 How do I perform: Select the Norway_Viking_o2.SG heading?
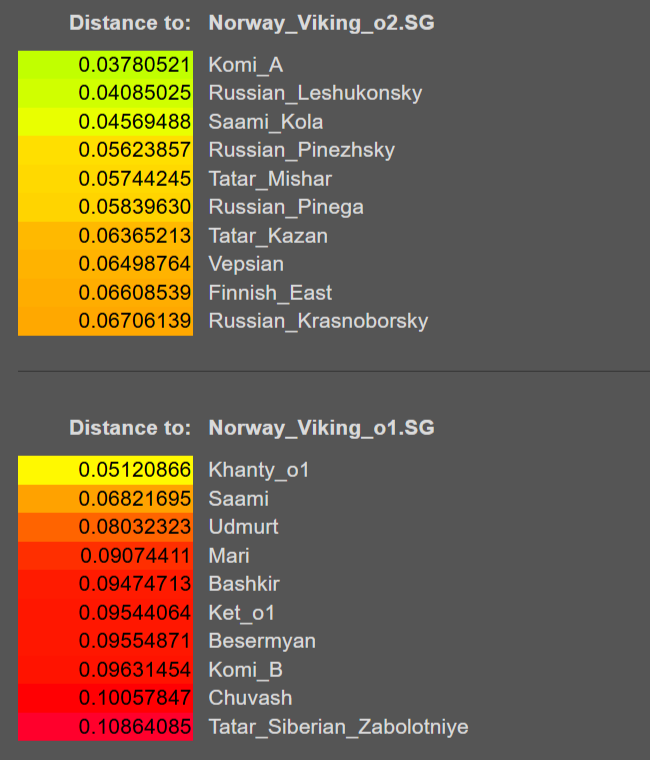point(321,23)
